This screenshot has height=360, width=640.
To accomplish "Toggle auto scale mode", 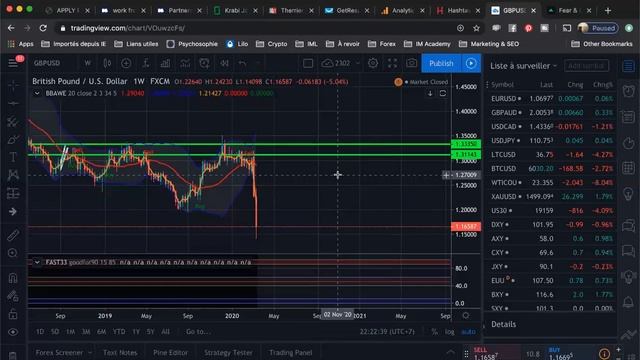I will pos(468,331).
